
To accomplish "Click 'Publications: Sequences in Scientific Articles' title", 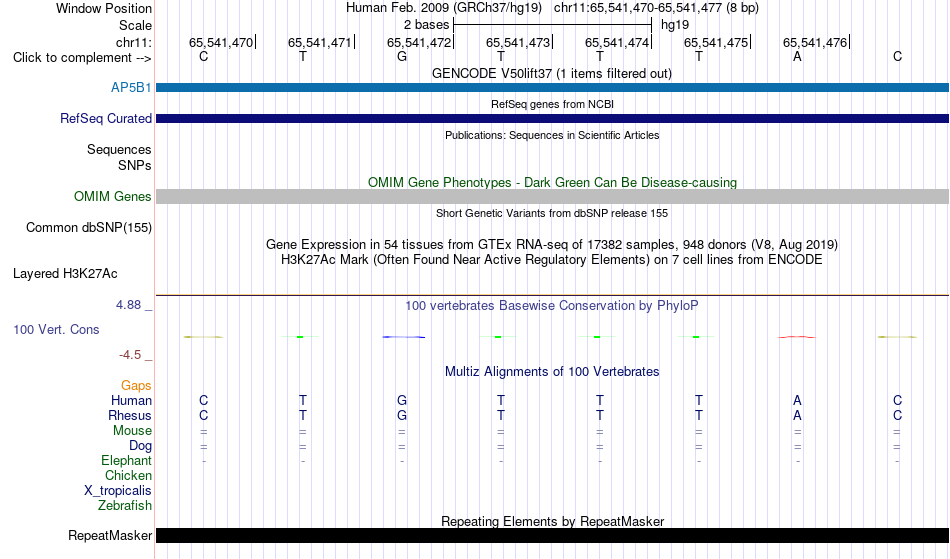I will [x=552, y=135].
